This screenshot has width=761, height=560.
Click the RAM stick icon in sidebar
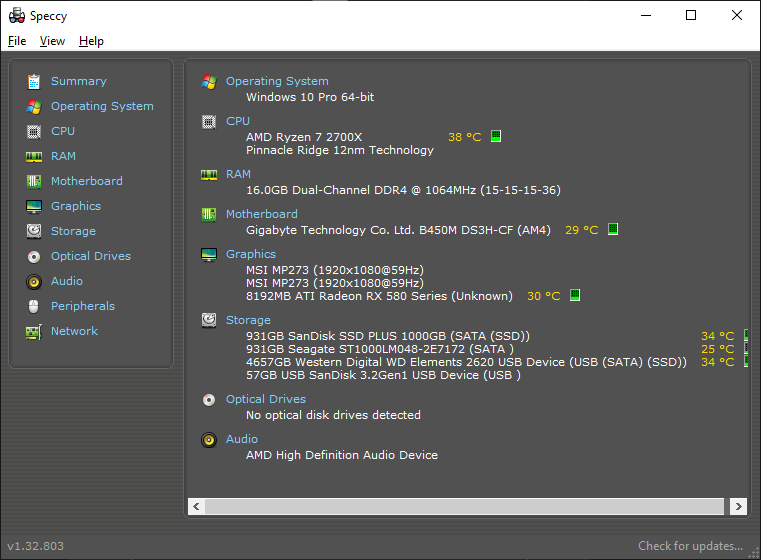(x=33, y=156)
